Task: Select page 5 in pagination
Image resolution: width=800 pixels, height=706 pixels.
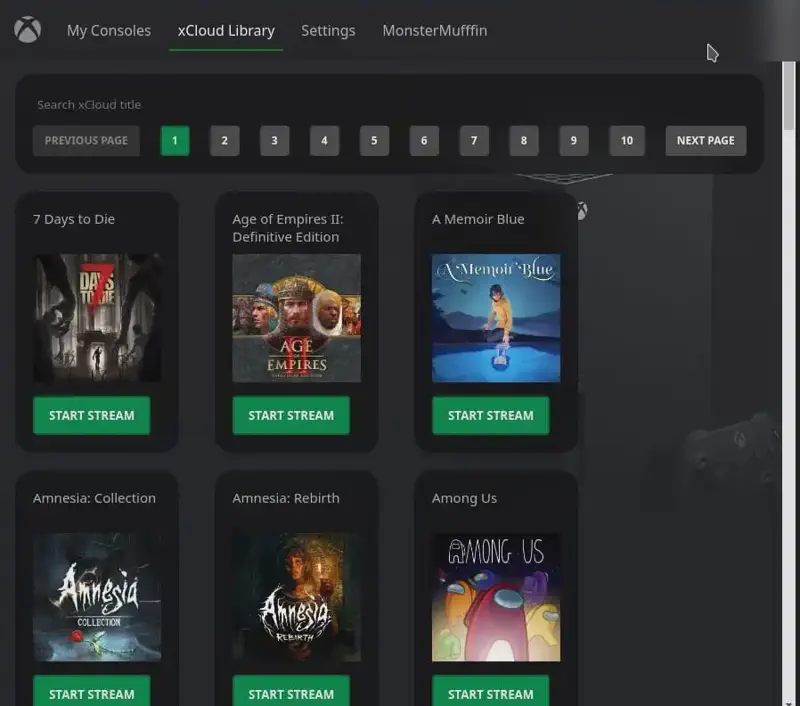Action: pos(374,140)
